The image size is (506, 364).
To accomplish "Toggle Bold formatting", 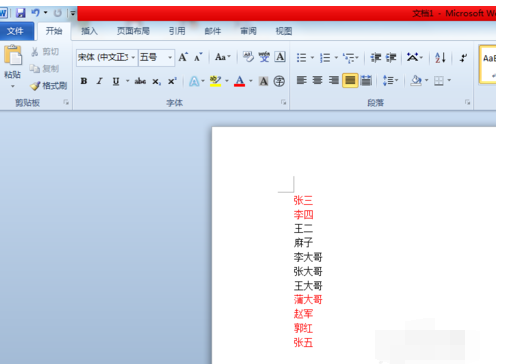I will pos(84,81).
